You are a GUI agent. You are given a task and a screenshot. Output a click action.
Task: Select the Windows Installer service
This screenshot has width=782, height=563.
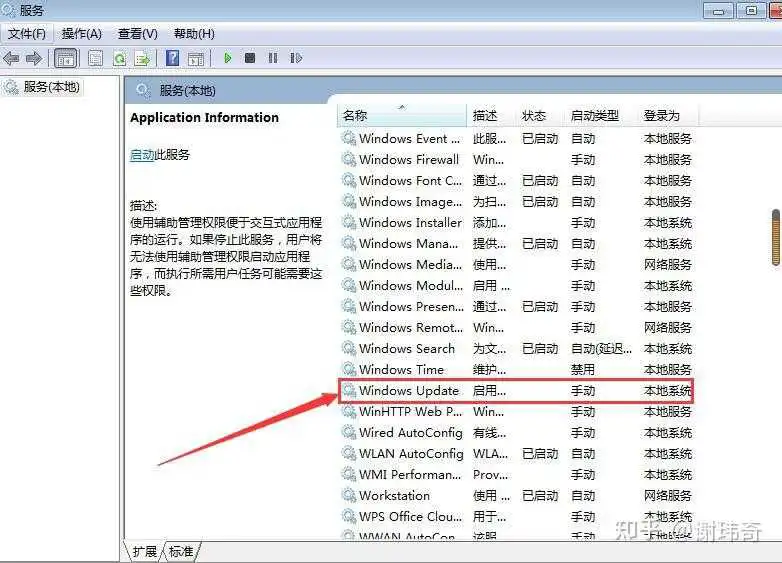tap(517, 222)
